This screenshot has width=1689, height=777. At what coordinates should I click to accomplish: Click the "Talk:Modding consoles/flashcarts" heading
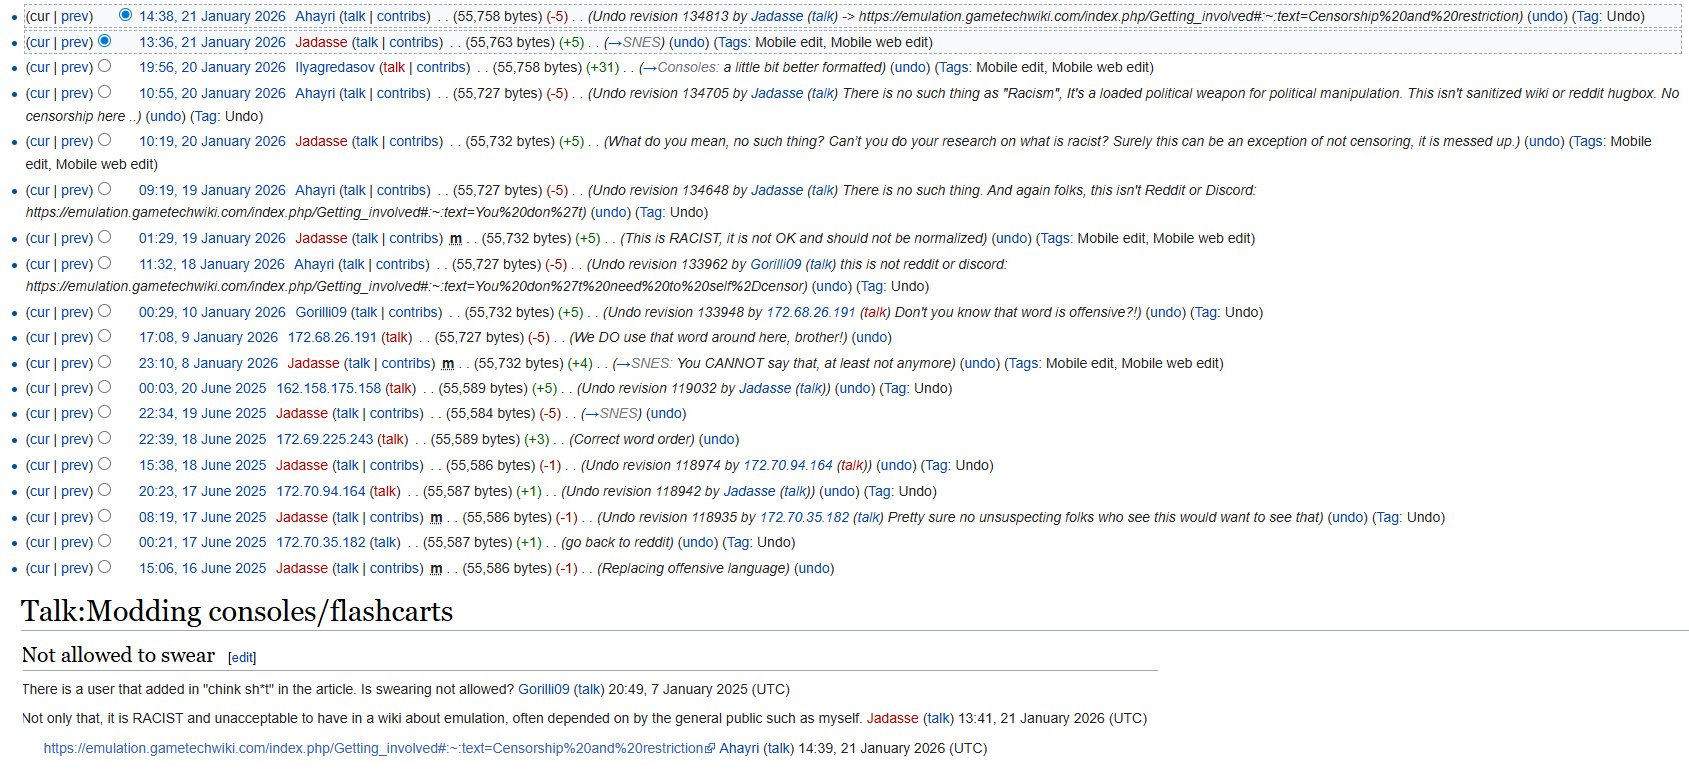(x=237, y=611)
